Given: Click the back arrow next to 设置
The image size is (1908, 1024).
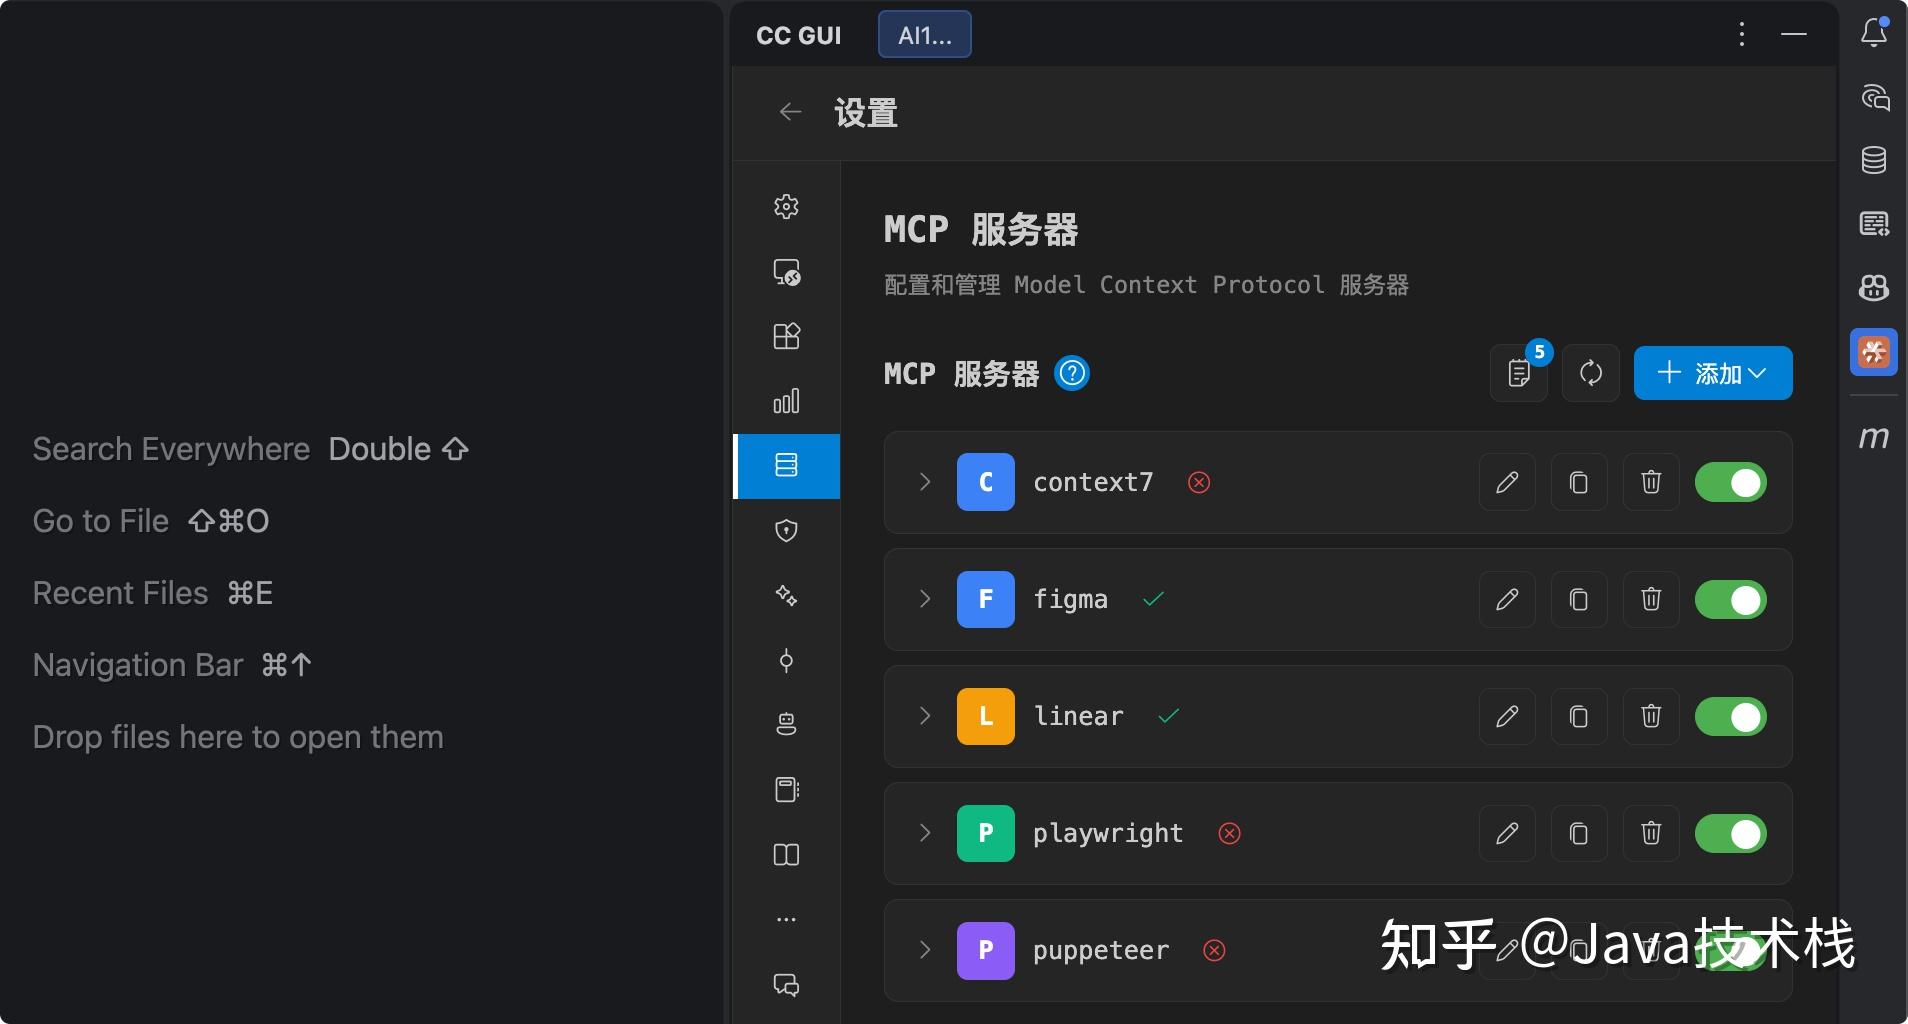Looking at the screenshot, I should pos(790,112).
